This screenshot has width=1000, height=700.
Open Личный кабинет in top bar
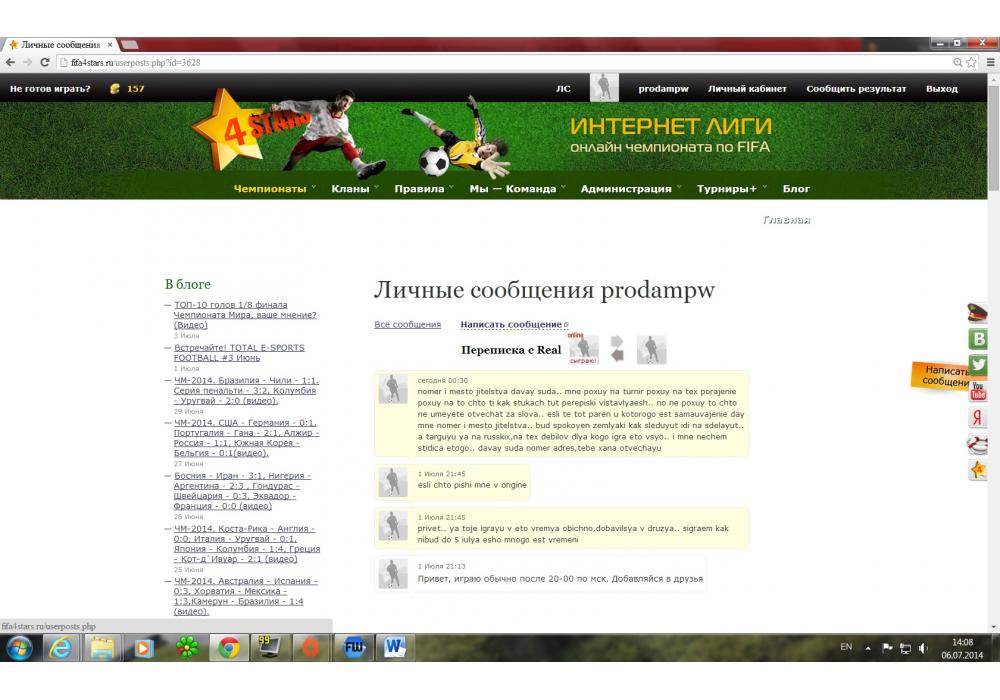pos(747,89)
